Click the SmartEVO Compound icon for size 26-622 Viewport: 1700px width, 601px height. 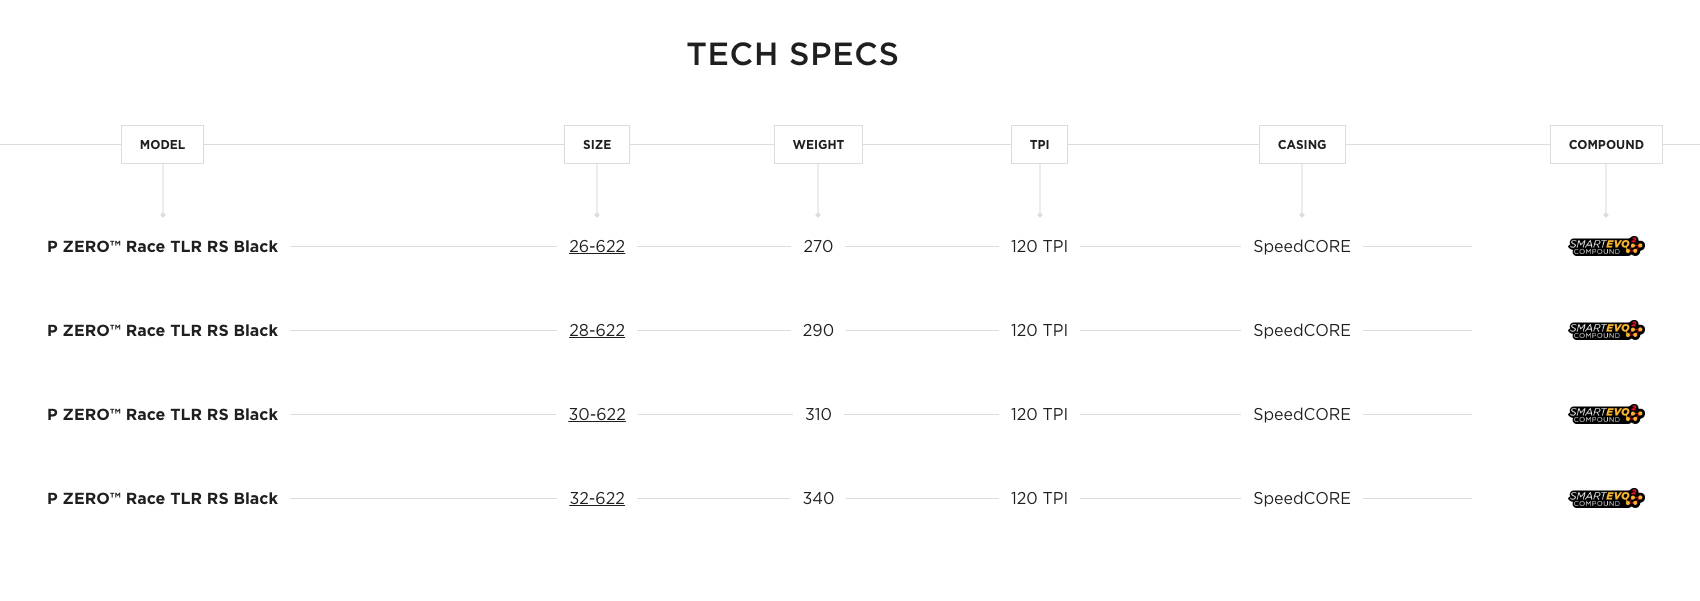tap(1606, 246)
